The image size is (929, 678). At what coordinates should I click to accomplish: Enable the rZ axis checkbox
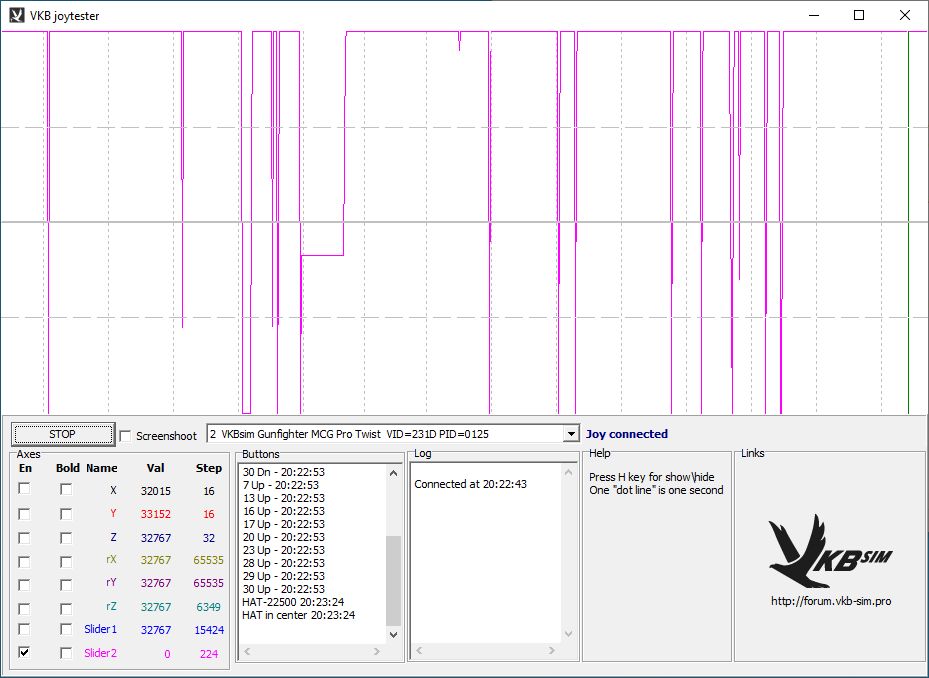coord(24,608)
